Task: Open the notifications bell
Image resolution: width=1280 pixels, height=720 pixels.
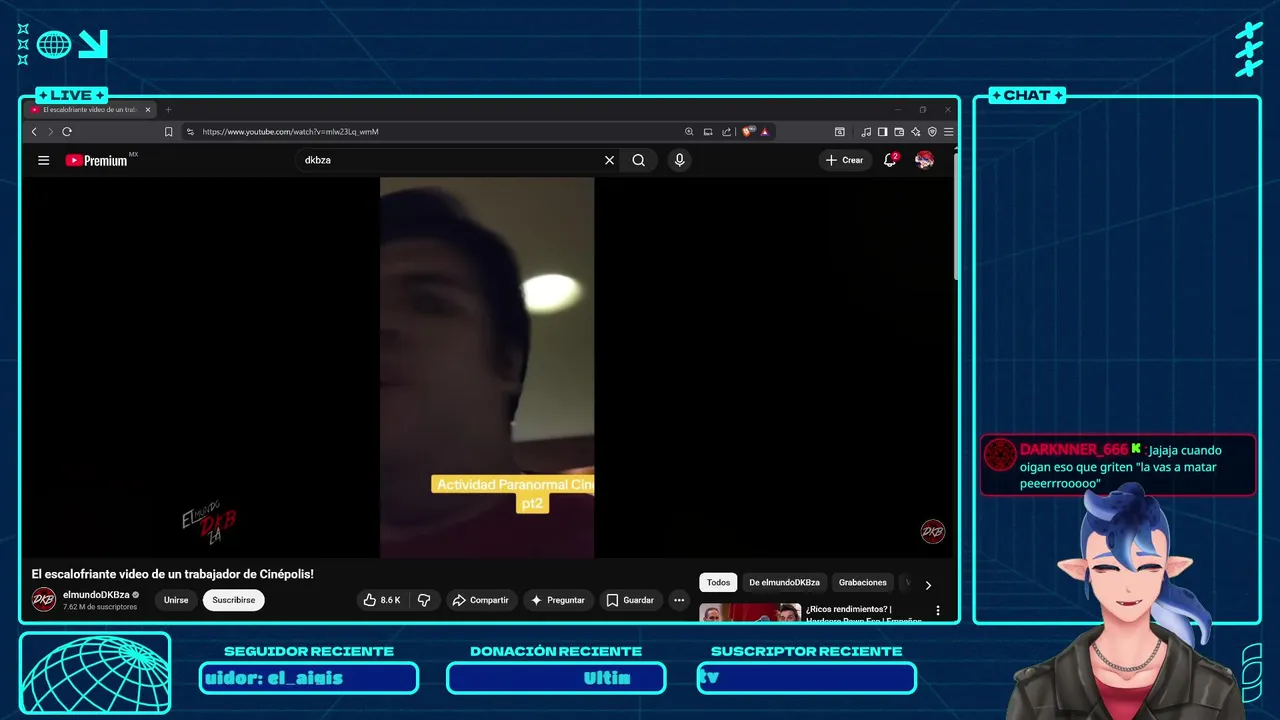Action: (890, 160)
